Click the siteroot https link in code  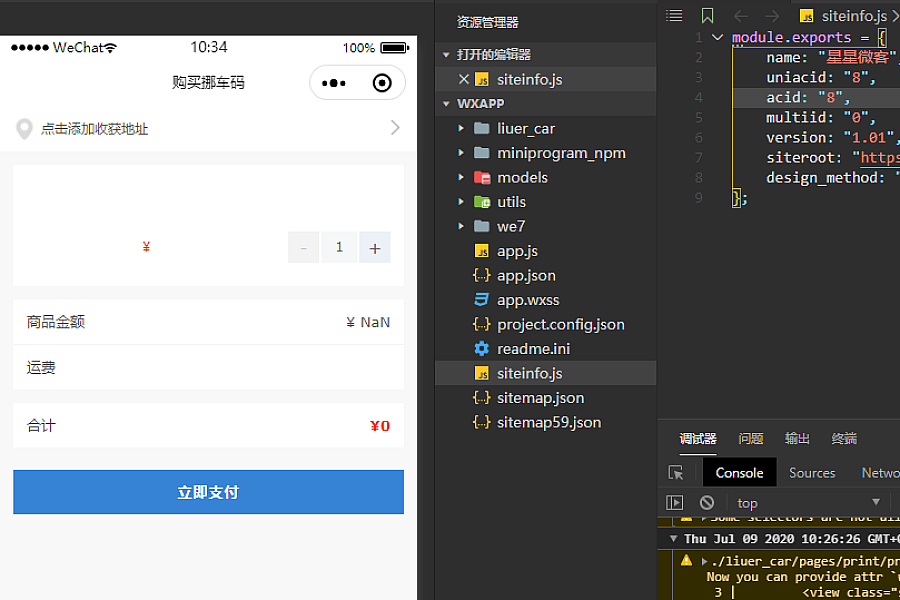(x=880, y=157)
